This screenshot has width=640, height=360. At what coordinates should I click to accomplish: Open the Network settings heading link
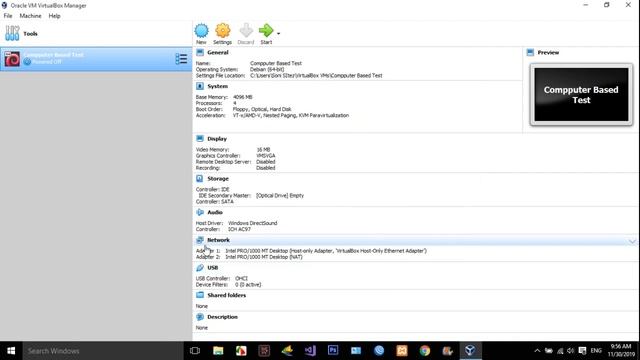[218, 240]
